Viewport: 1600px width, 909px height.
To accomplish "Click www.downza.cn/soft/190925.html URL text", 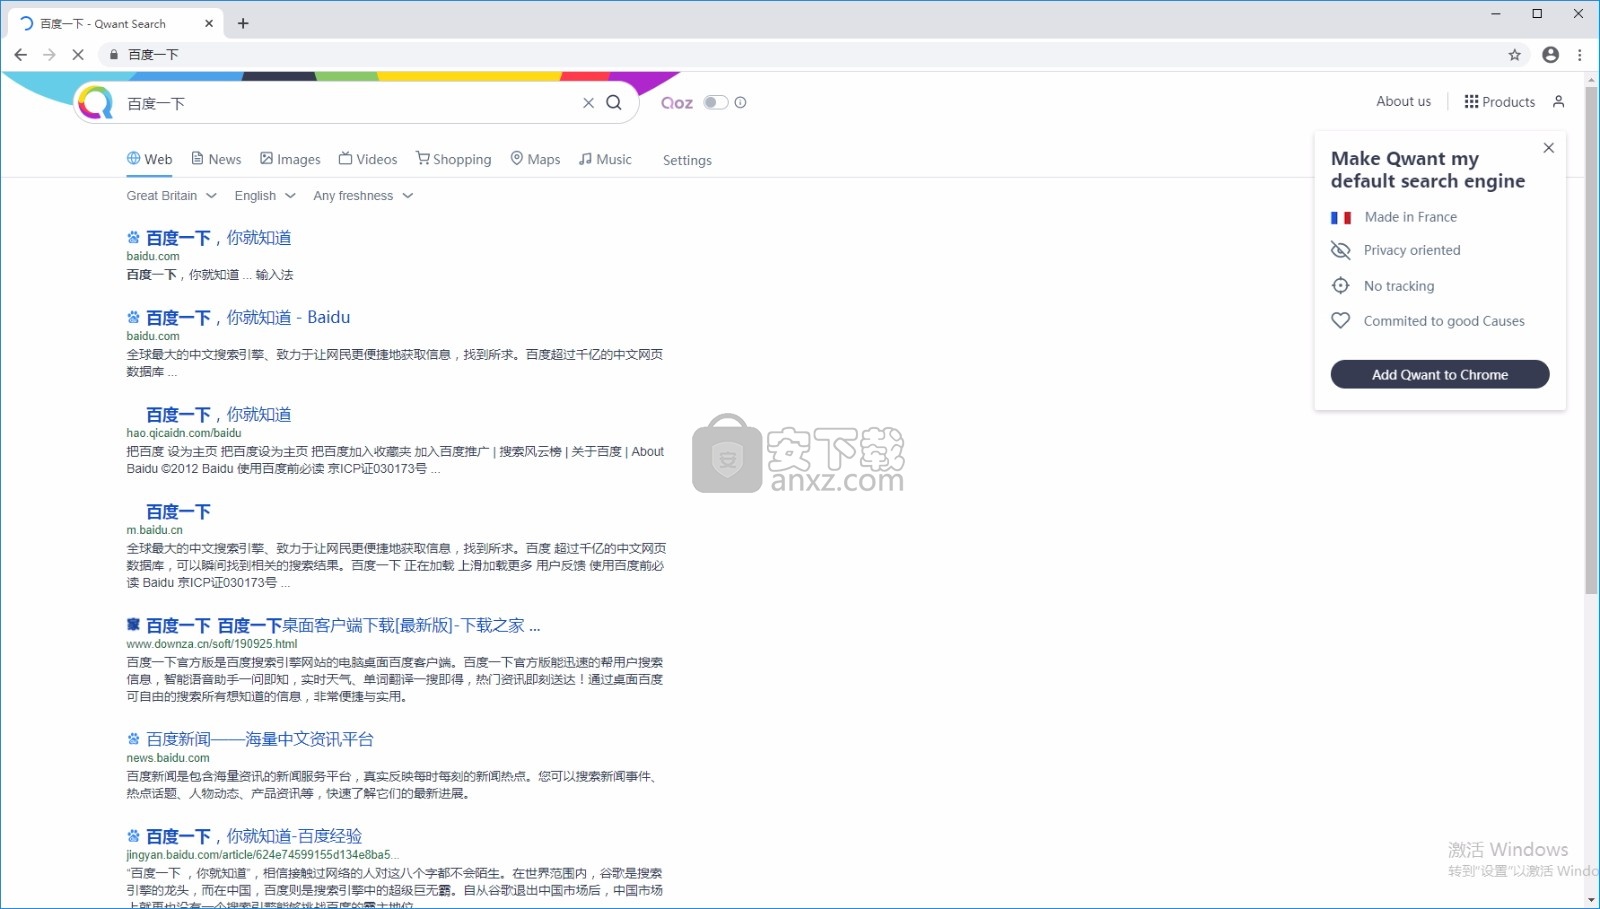I will (212, 644).
